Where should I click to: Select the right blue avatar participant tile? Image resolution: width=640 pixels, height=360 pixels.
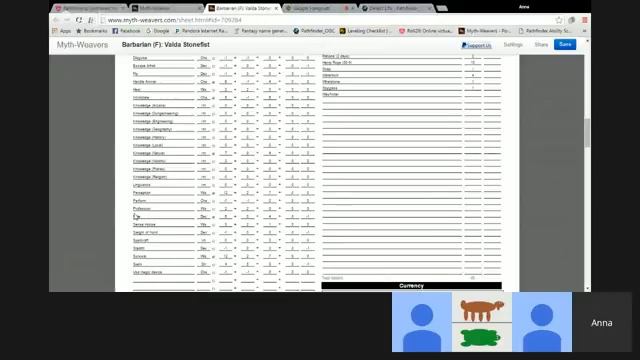click(542, 322)
